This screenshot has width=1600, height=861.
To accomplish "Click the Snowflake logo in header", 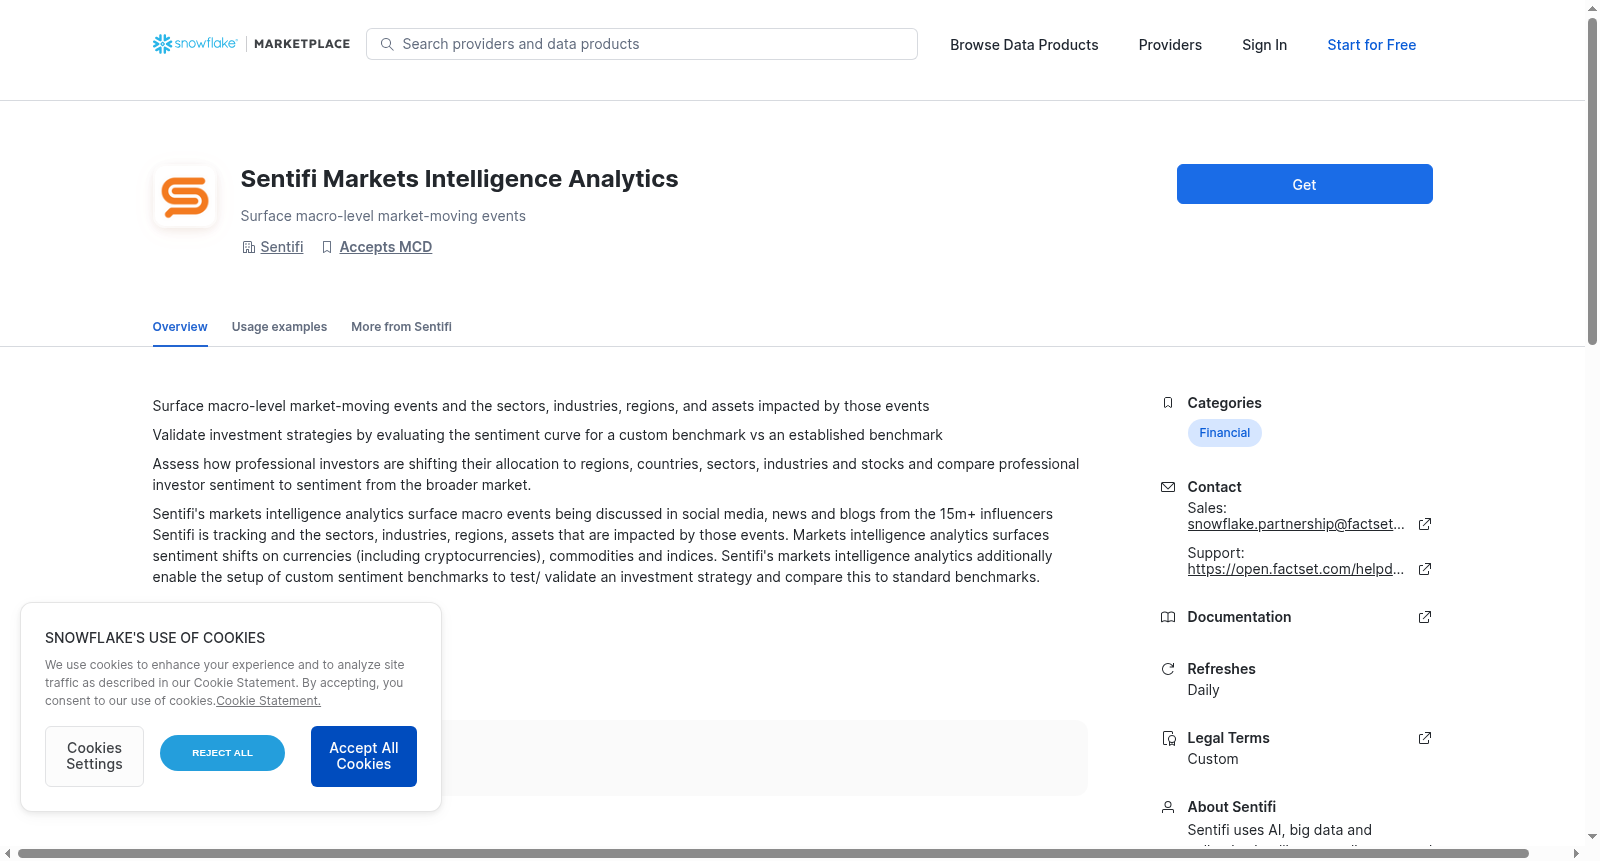I will click(x=195, y=44).
